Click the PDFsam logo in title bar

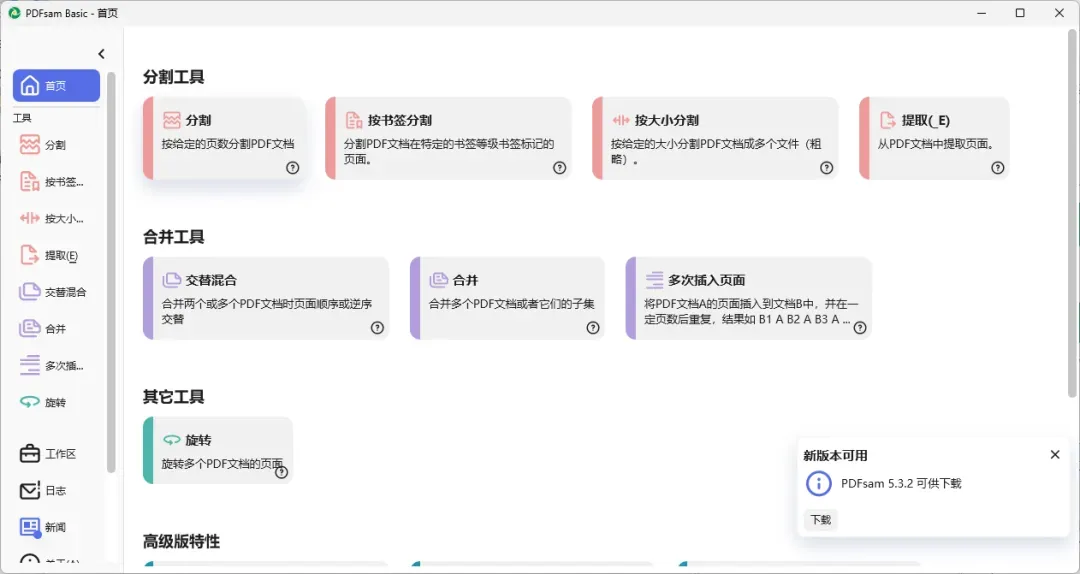(x=14, y=13)
